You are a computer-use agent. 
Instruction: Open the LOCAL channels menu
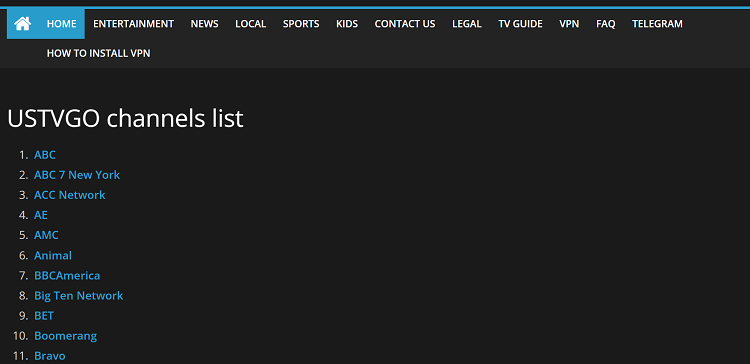[251, 24]
